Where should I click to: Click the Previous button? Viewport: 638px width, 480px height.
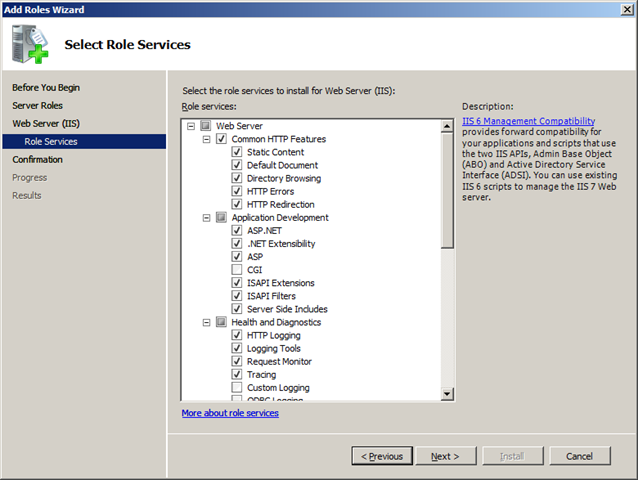(x=382, y=456)
